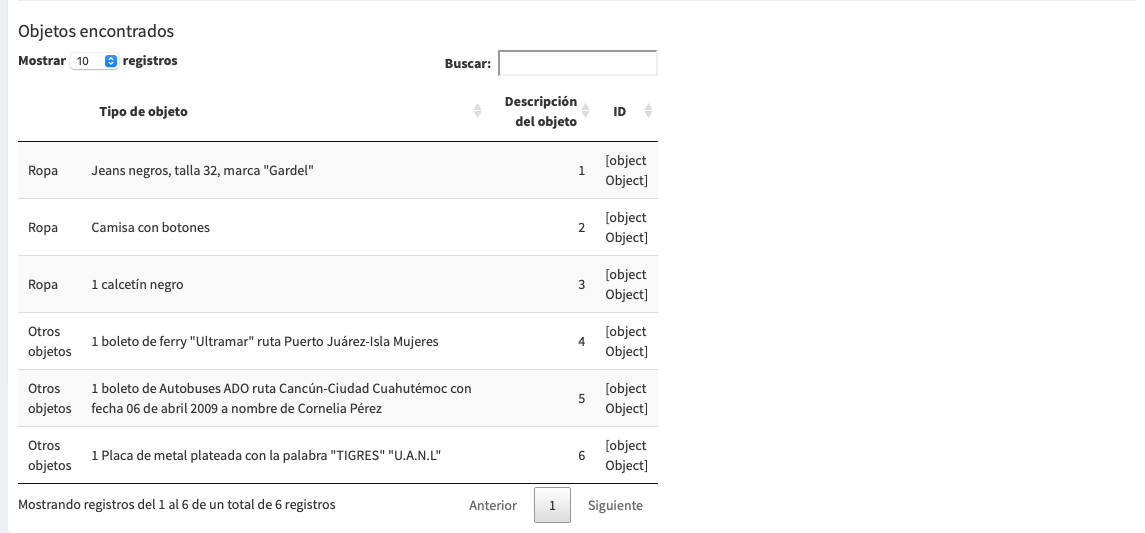
Task: Click the "Objetos encontrados" heading
Action: (x=96, y=32)
